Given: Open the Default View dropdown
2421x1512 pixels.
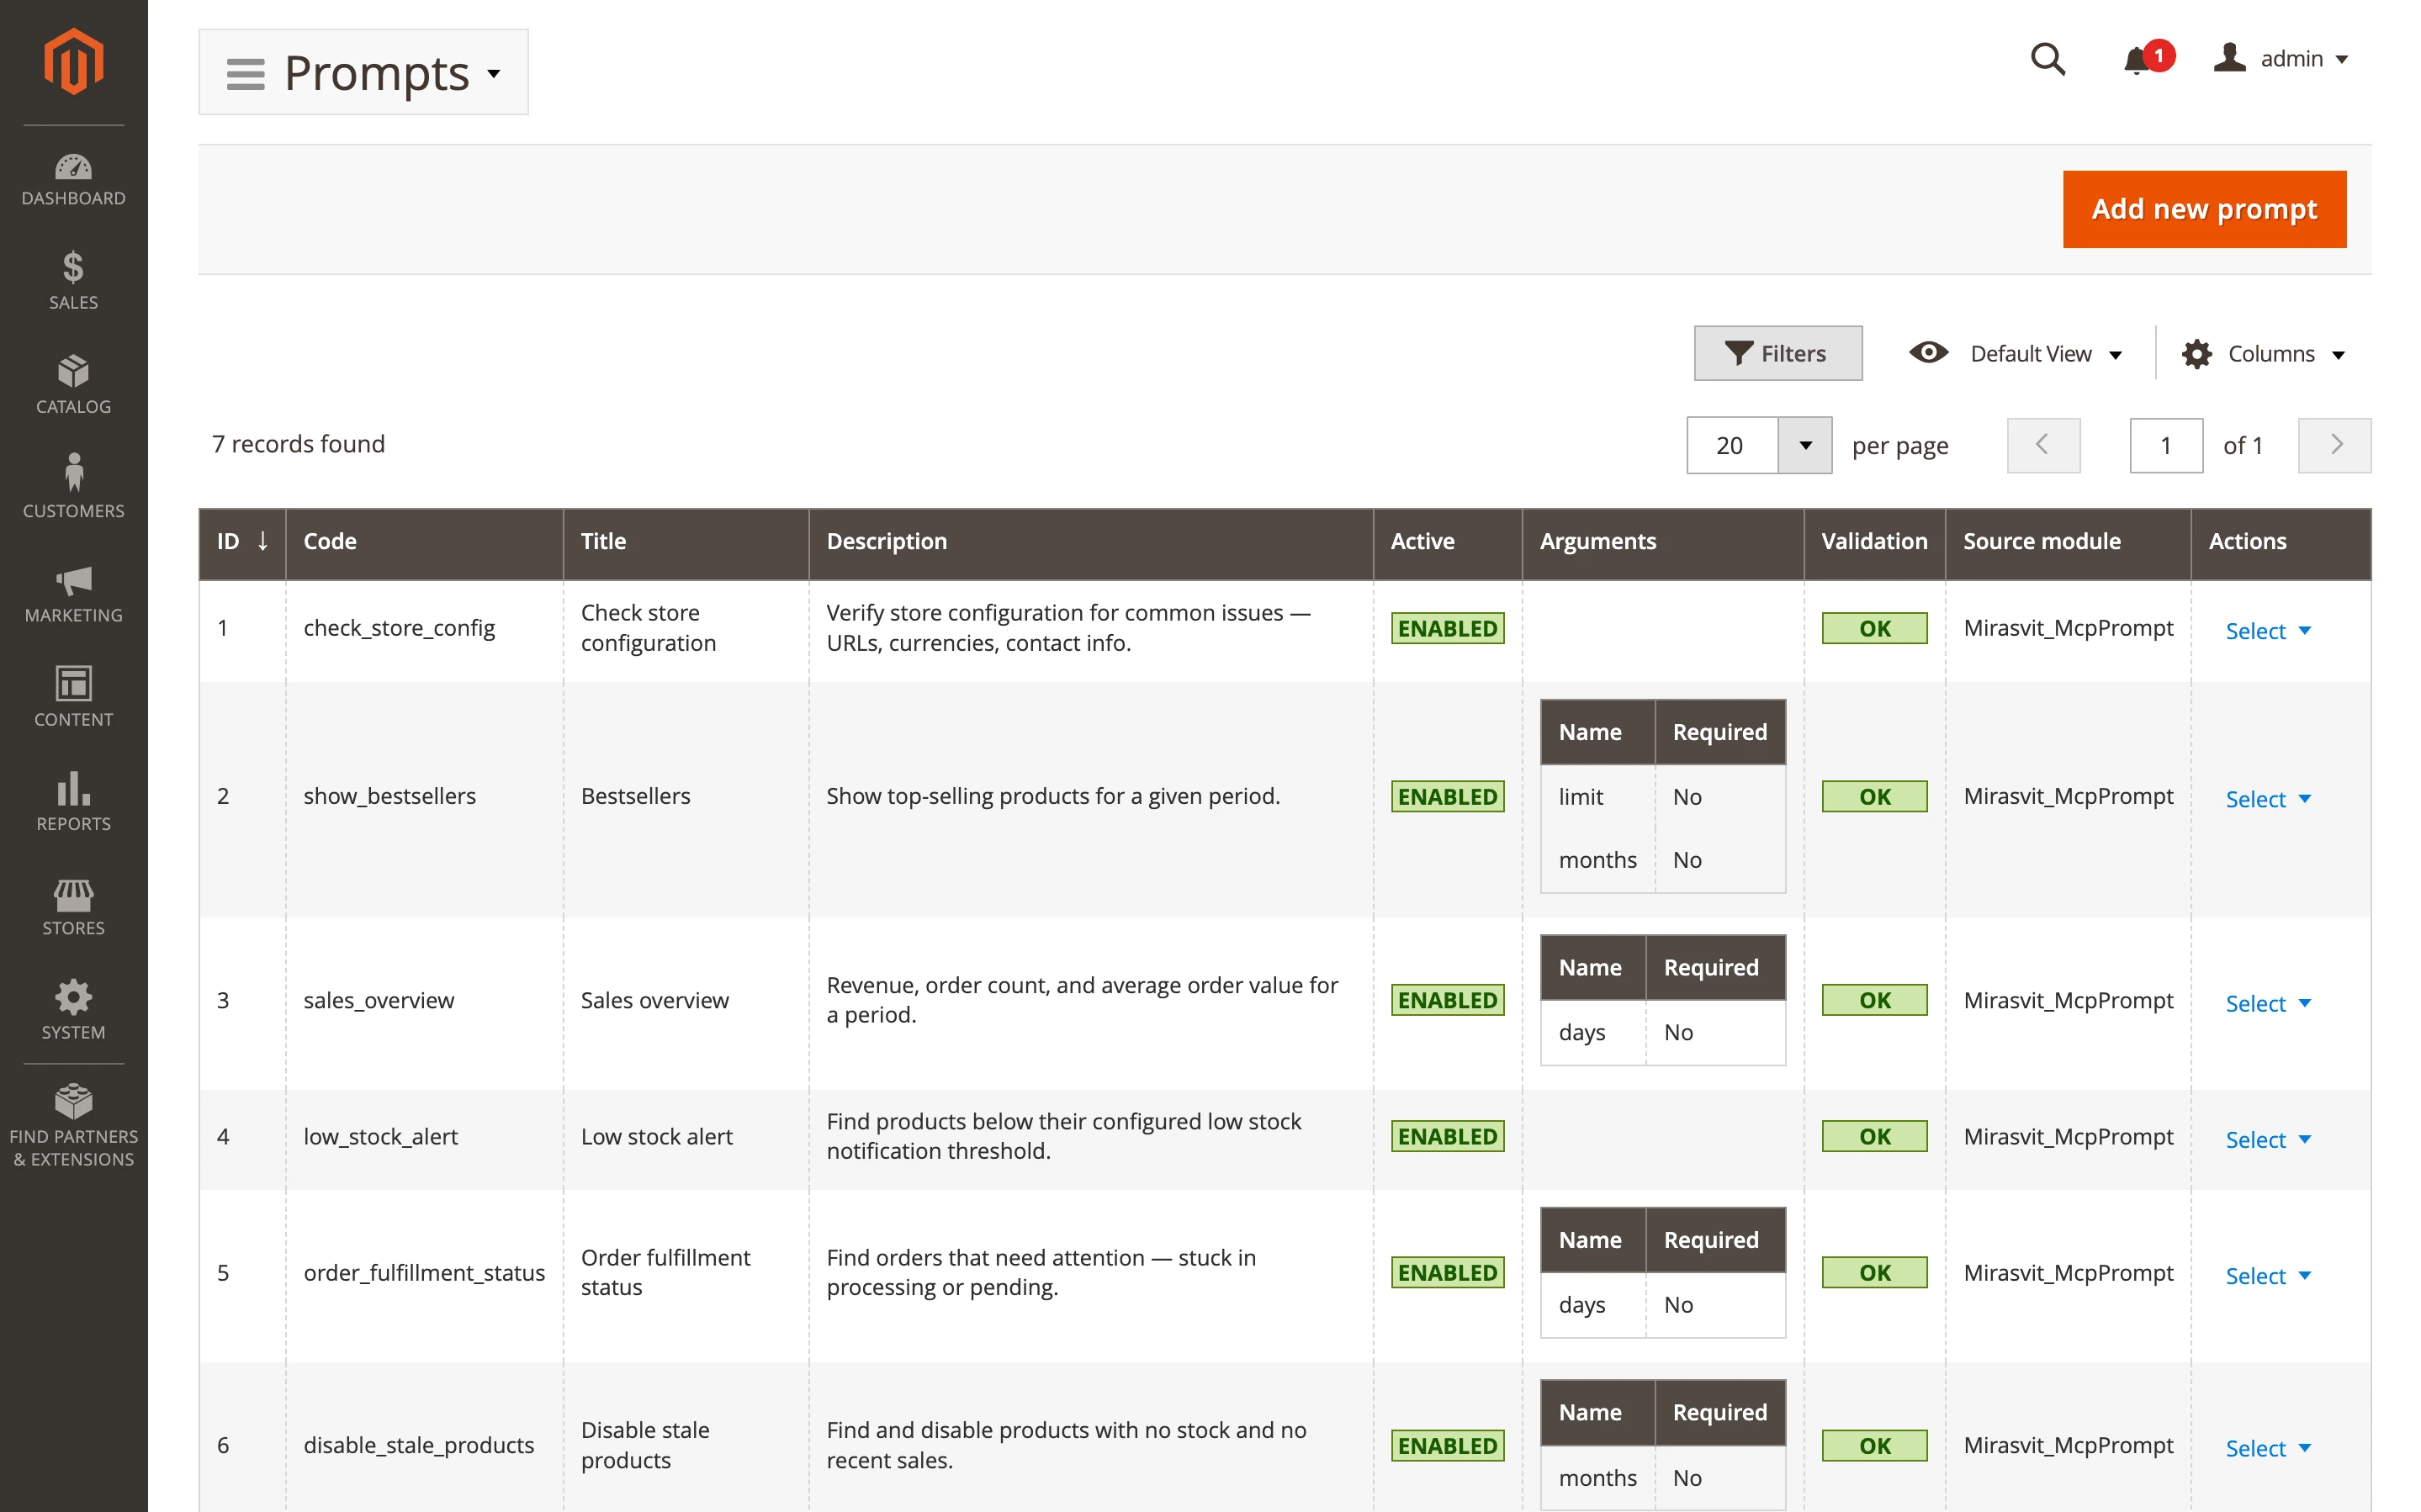Looking at the screenshot, I should [x=2016, y=354].
